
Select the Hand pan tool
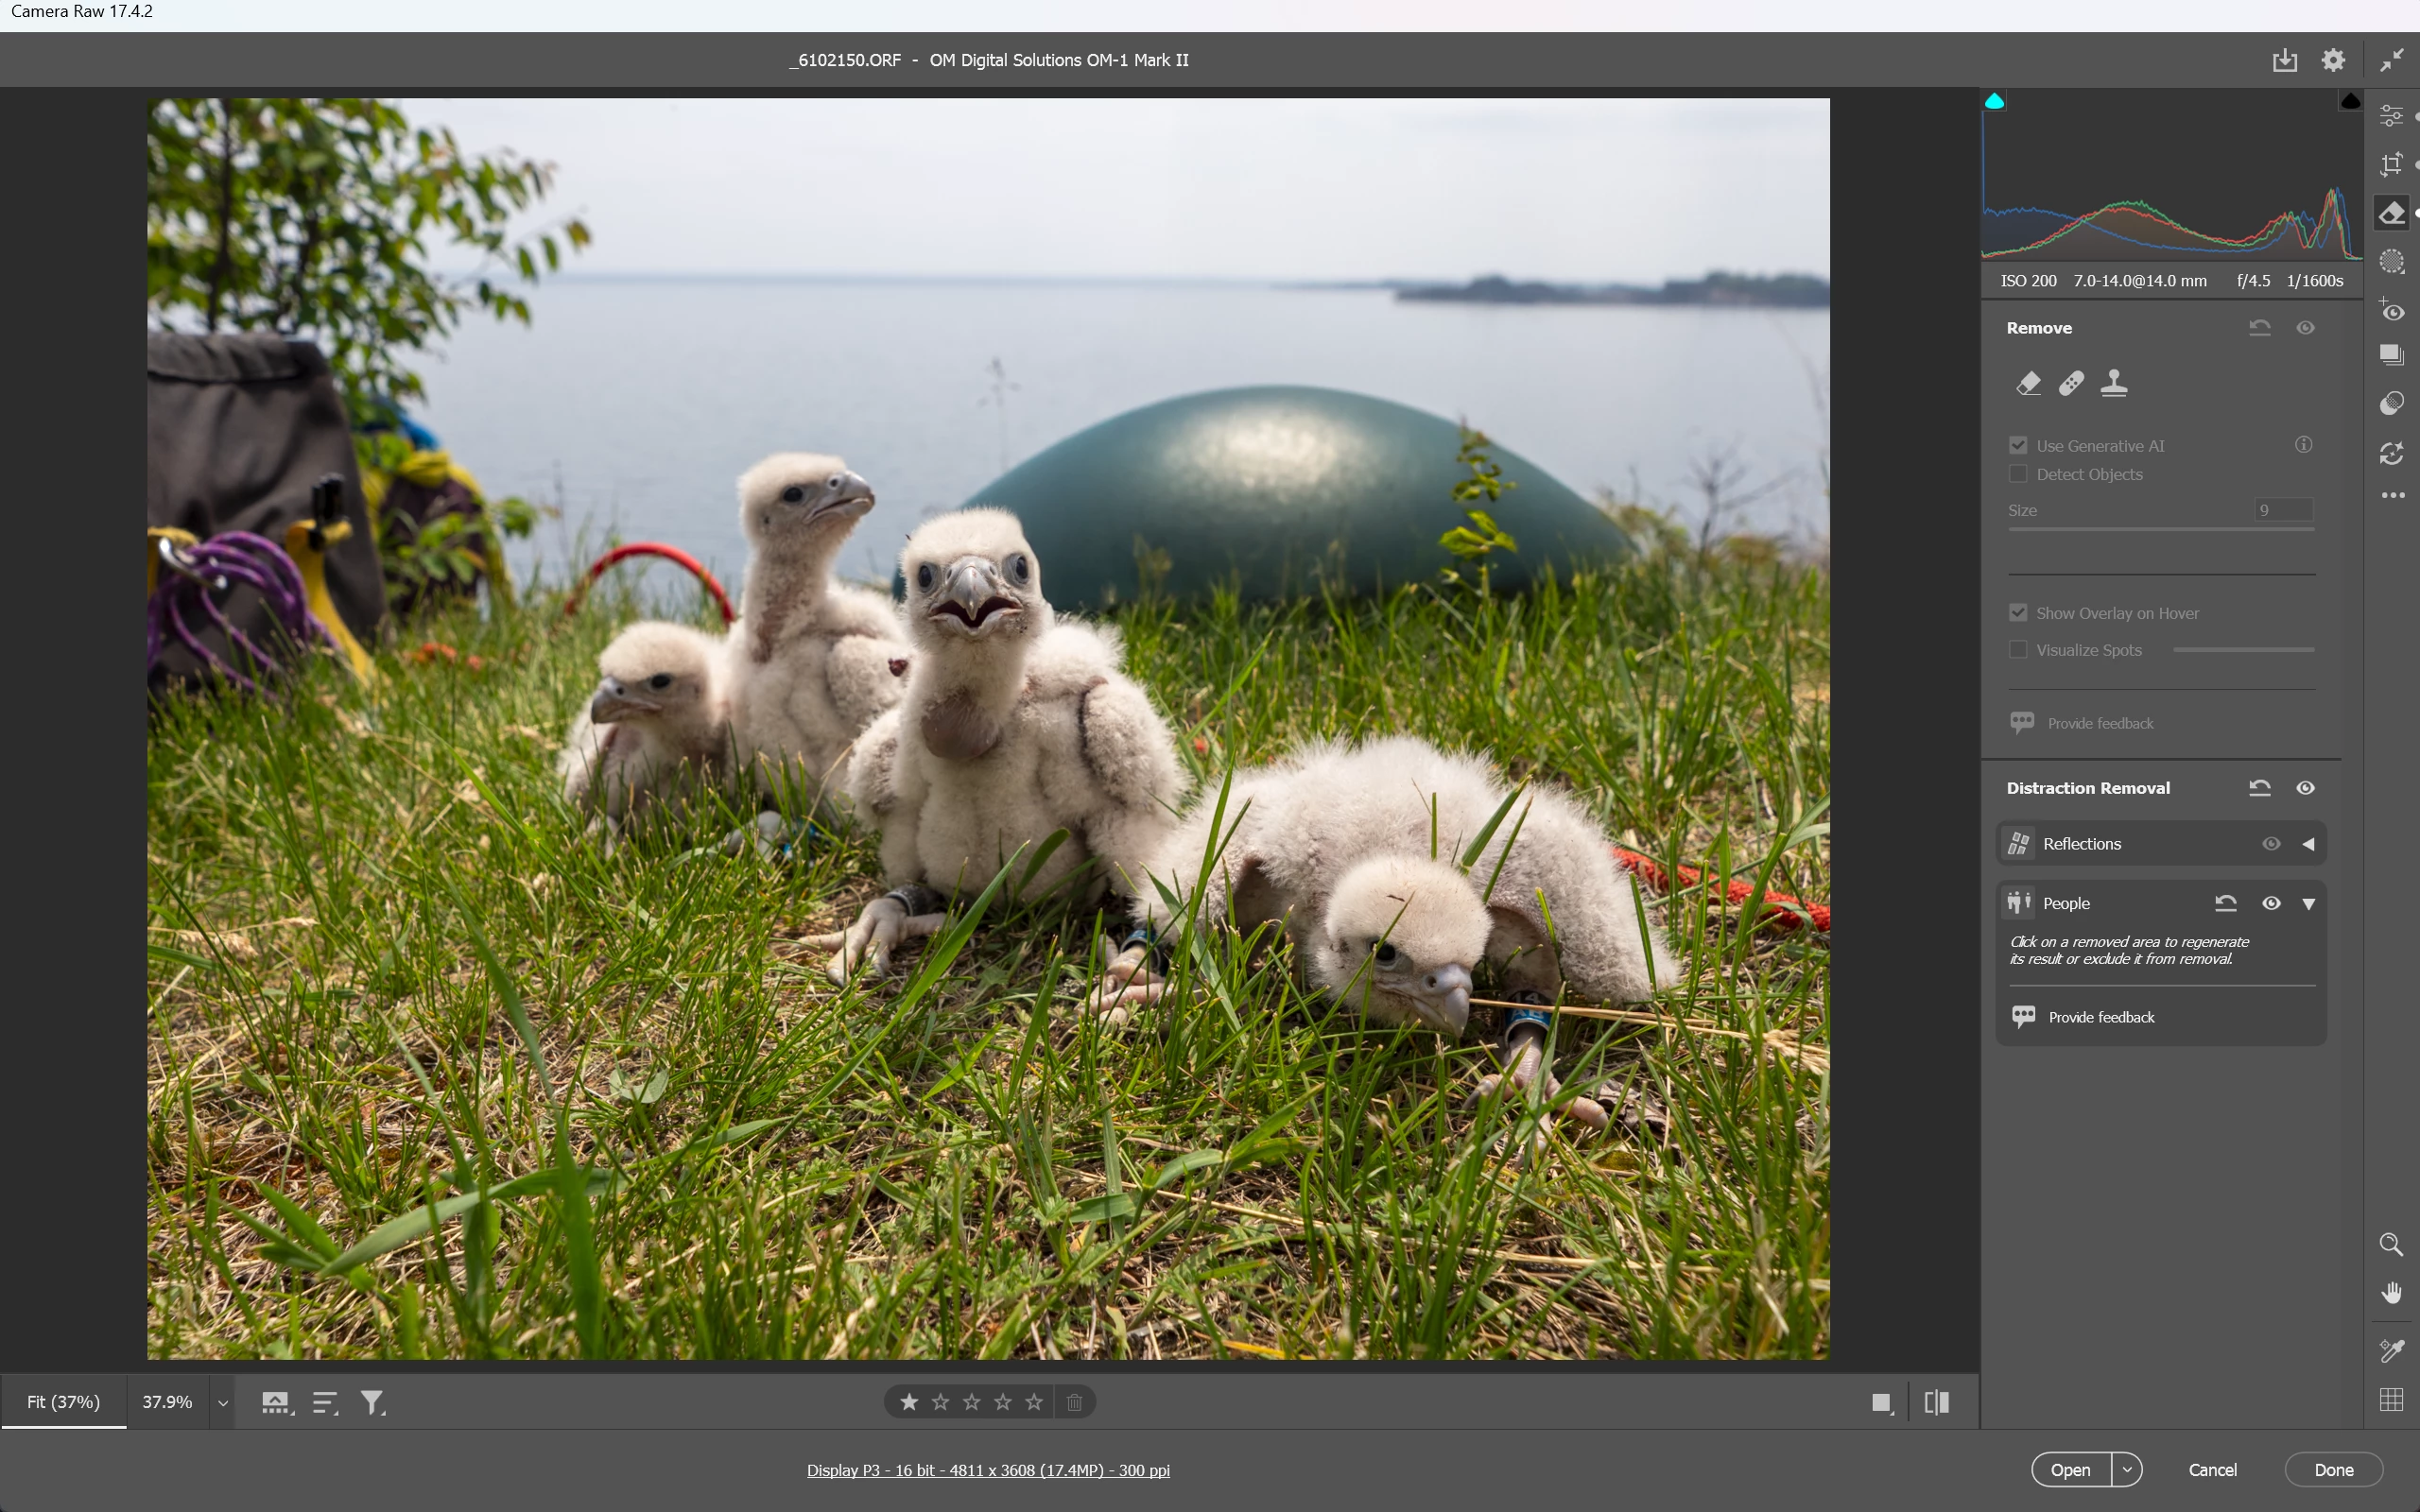(x=2391, y=1293)
